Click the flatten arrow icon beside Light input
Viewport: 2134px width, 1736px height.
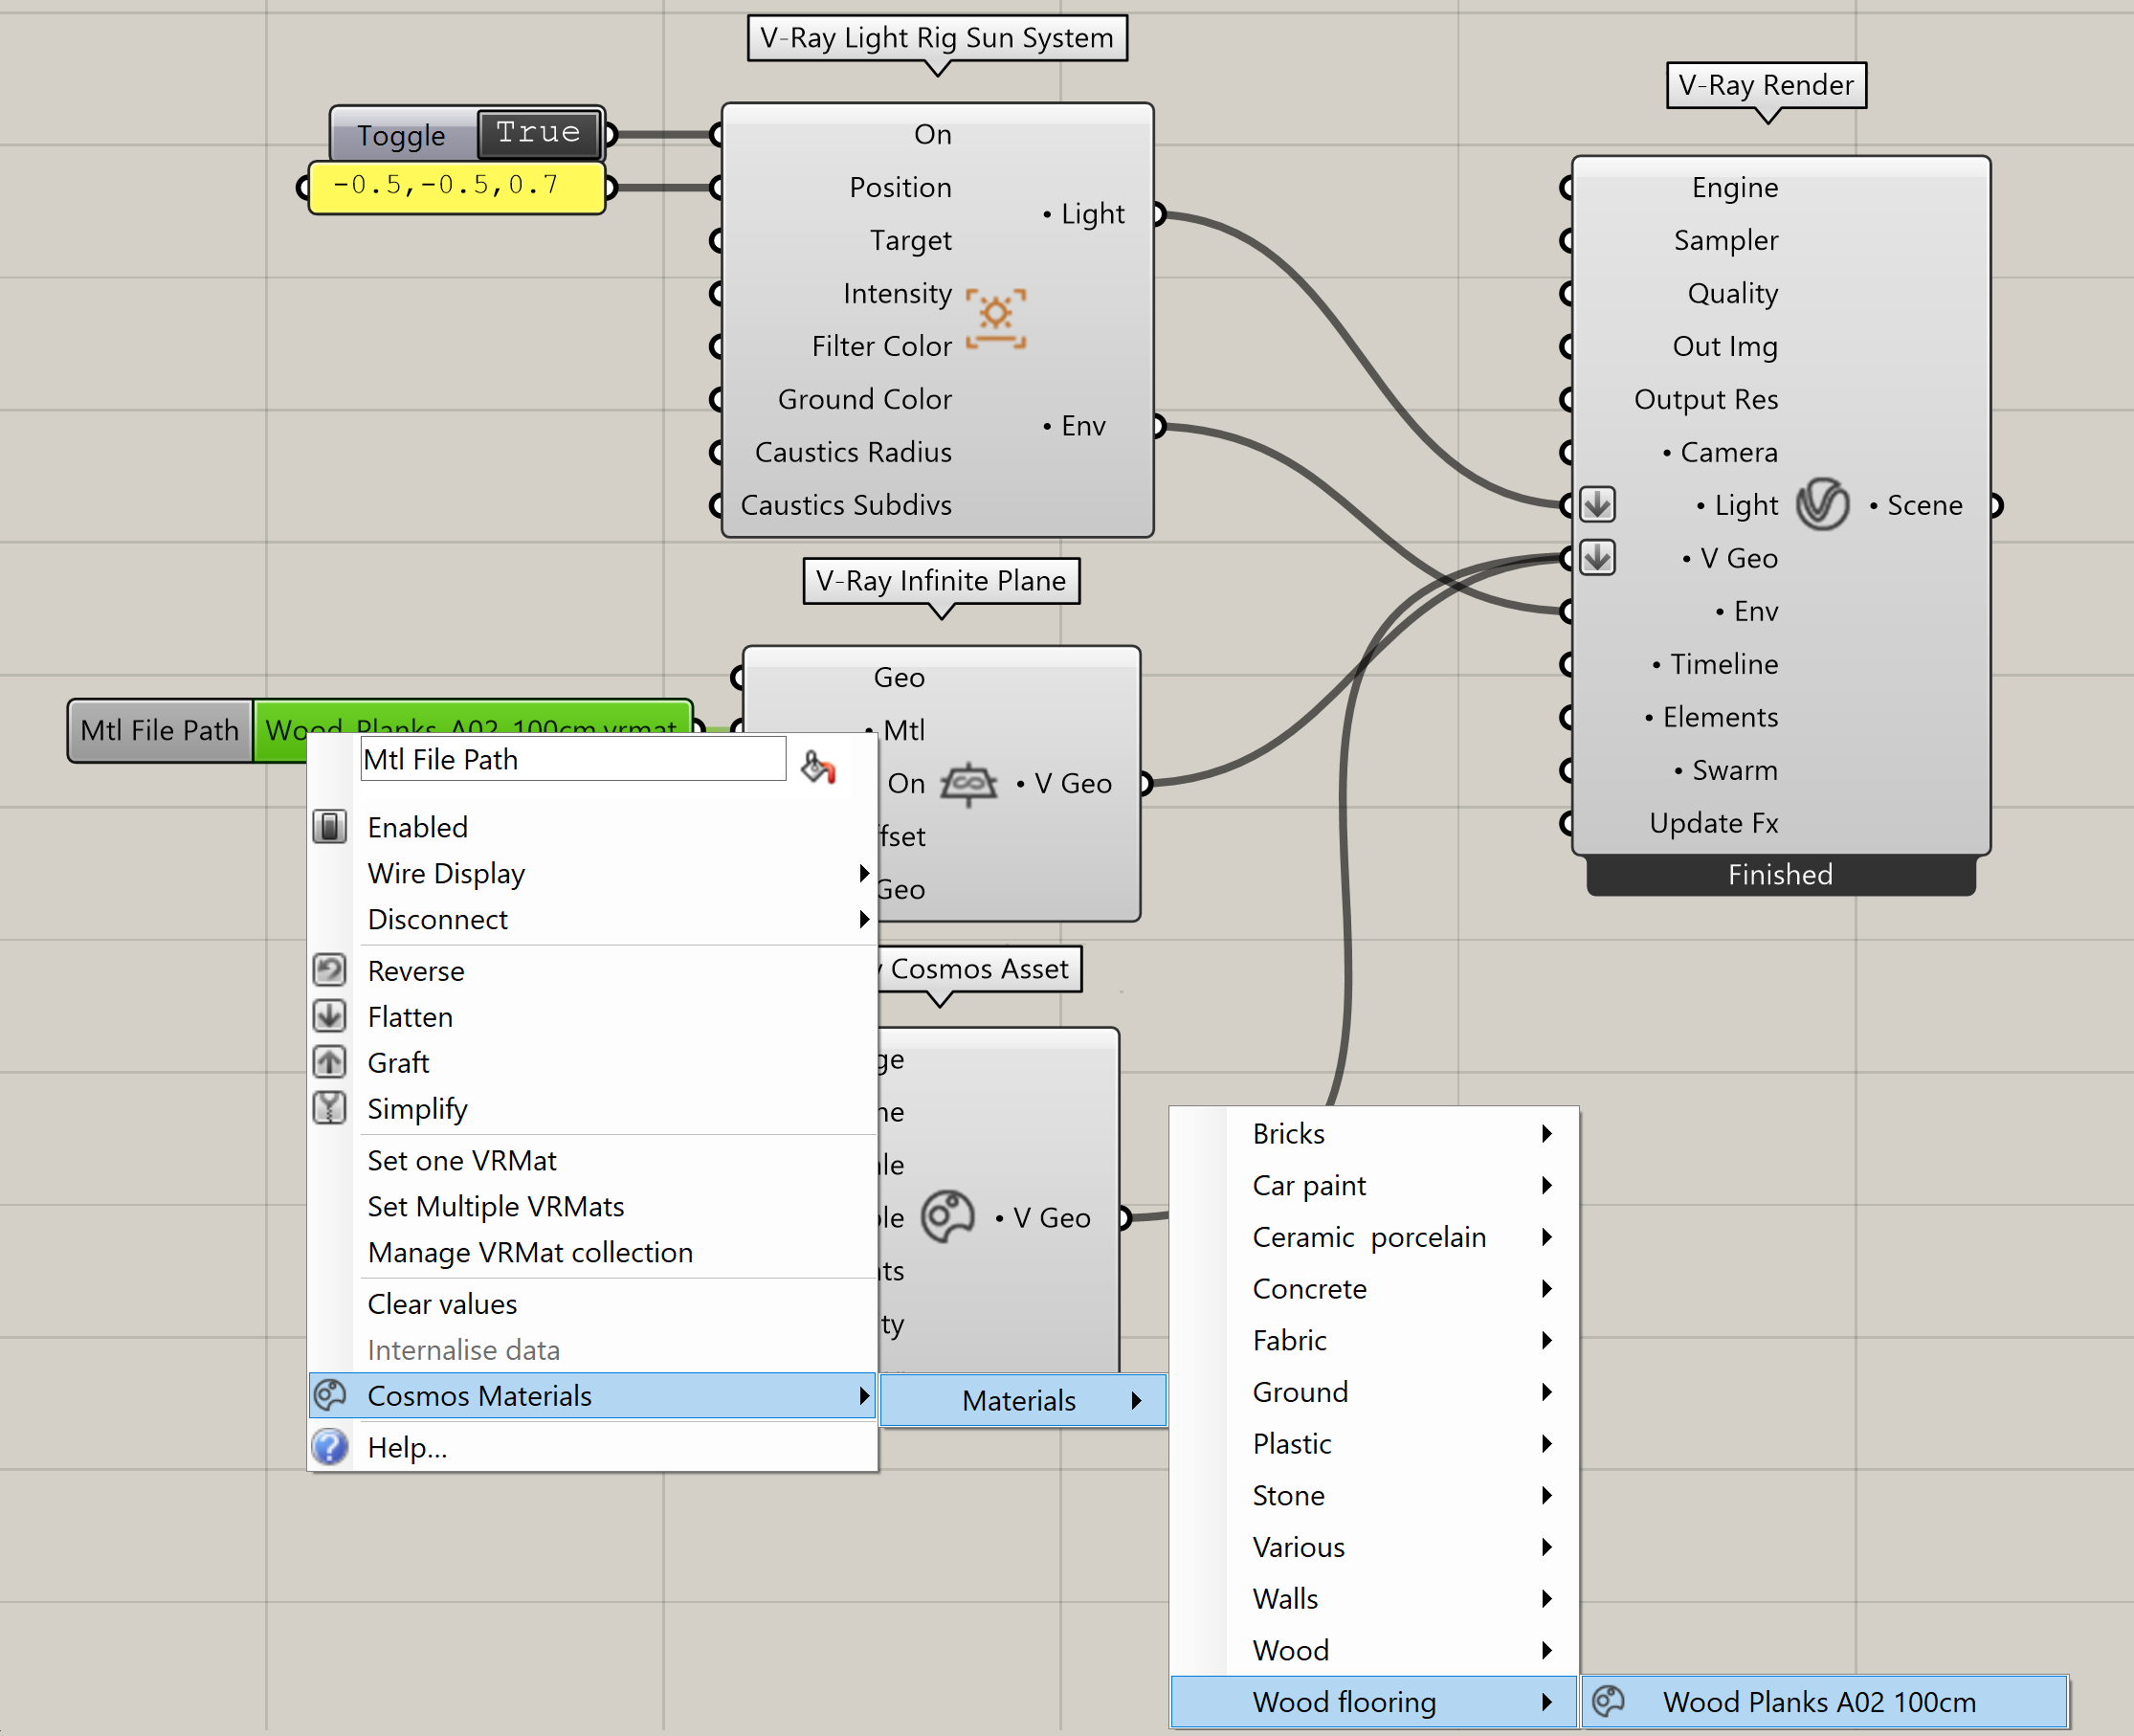[1597, 504]
